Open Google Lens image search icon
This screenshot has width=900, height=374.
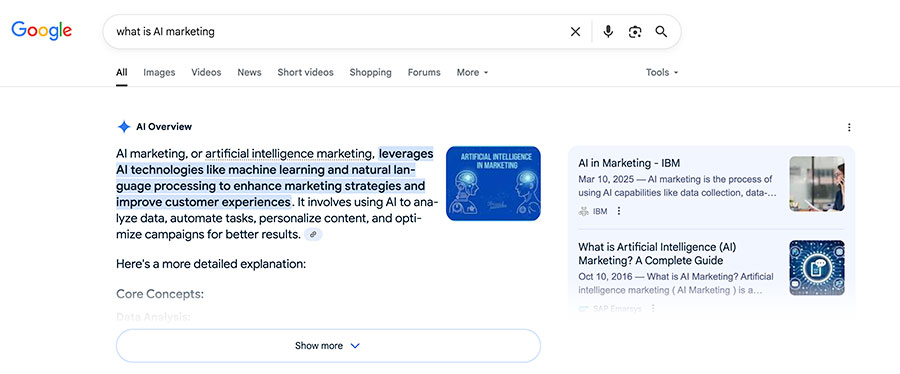634,32
